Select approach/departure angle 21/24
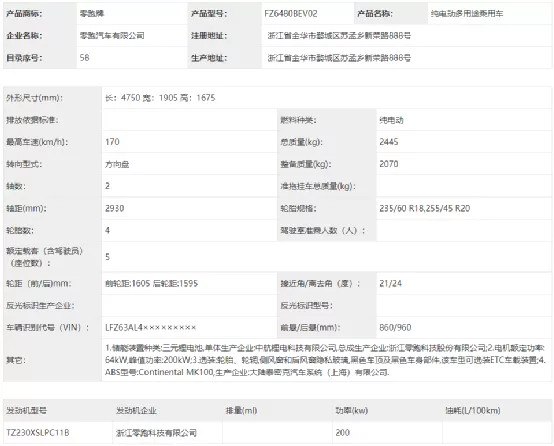Screen dimensions: 554x446 pyautogui.click(x=390, y=283)
